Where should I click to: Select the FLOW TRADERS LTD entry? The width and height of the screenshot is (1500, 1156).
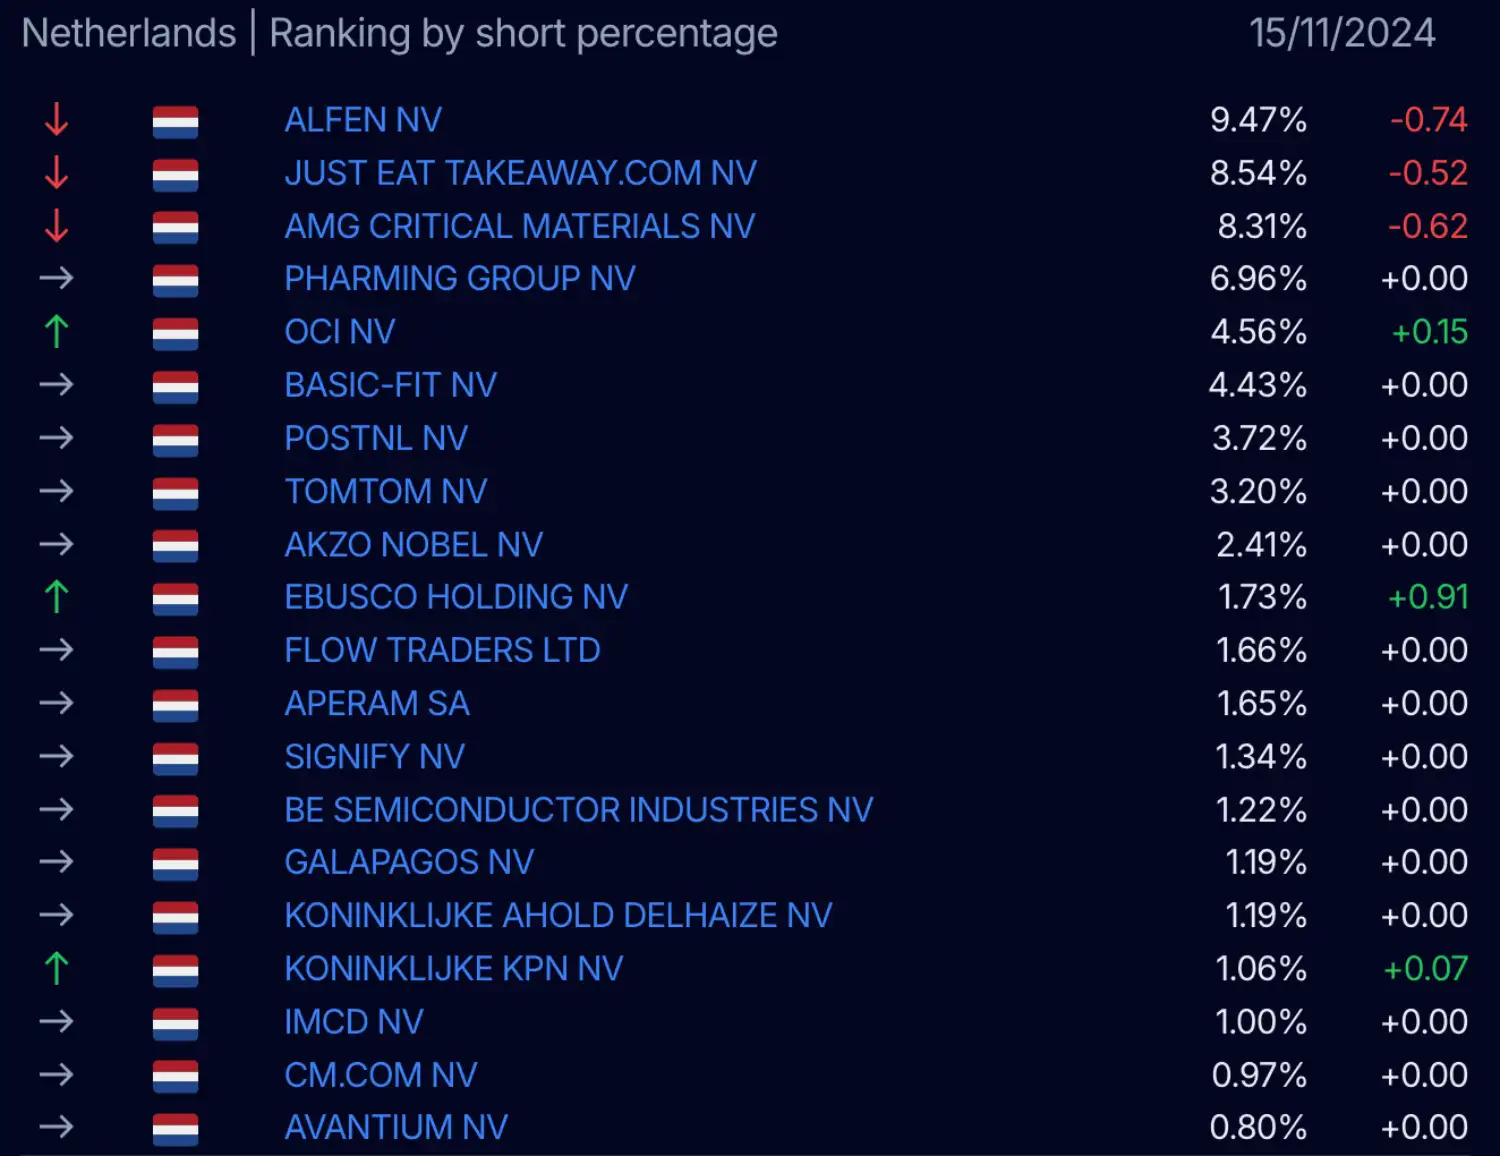442,651
